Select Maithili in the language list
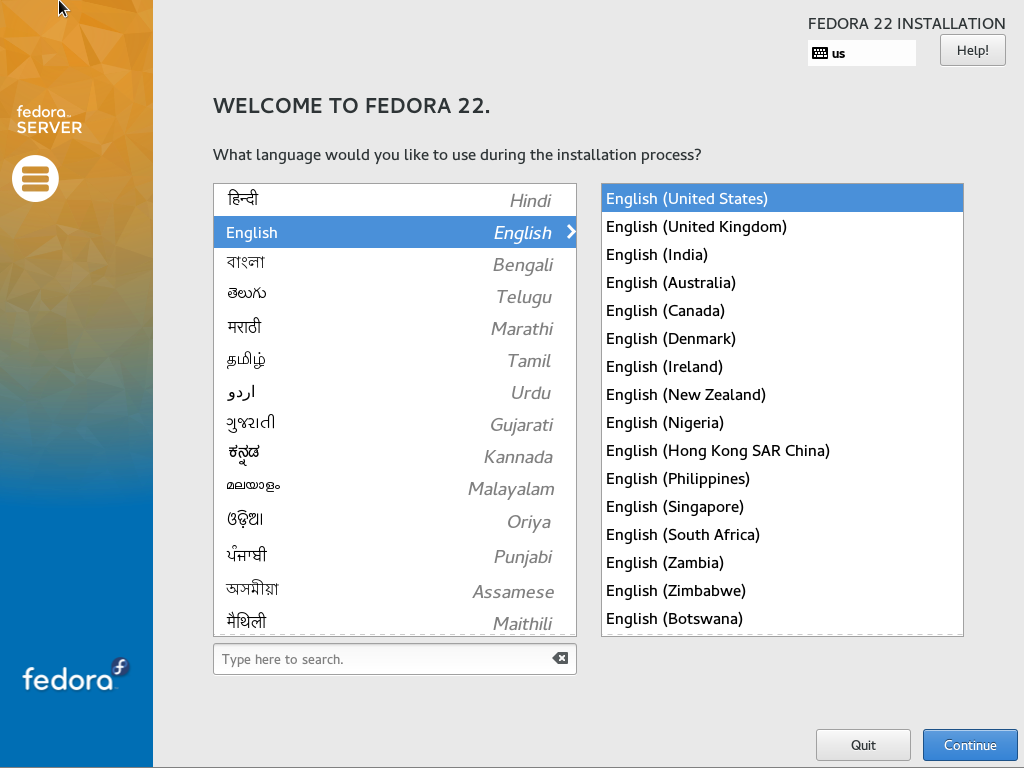This screenshot has width=1024, height=768. [x=394, y=622]
